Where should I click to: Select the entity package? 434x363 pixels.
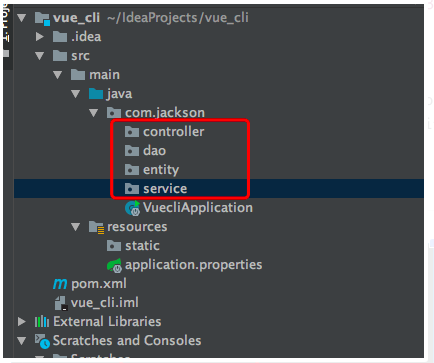[161, 170]
